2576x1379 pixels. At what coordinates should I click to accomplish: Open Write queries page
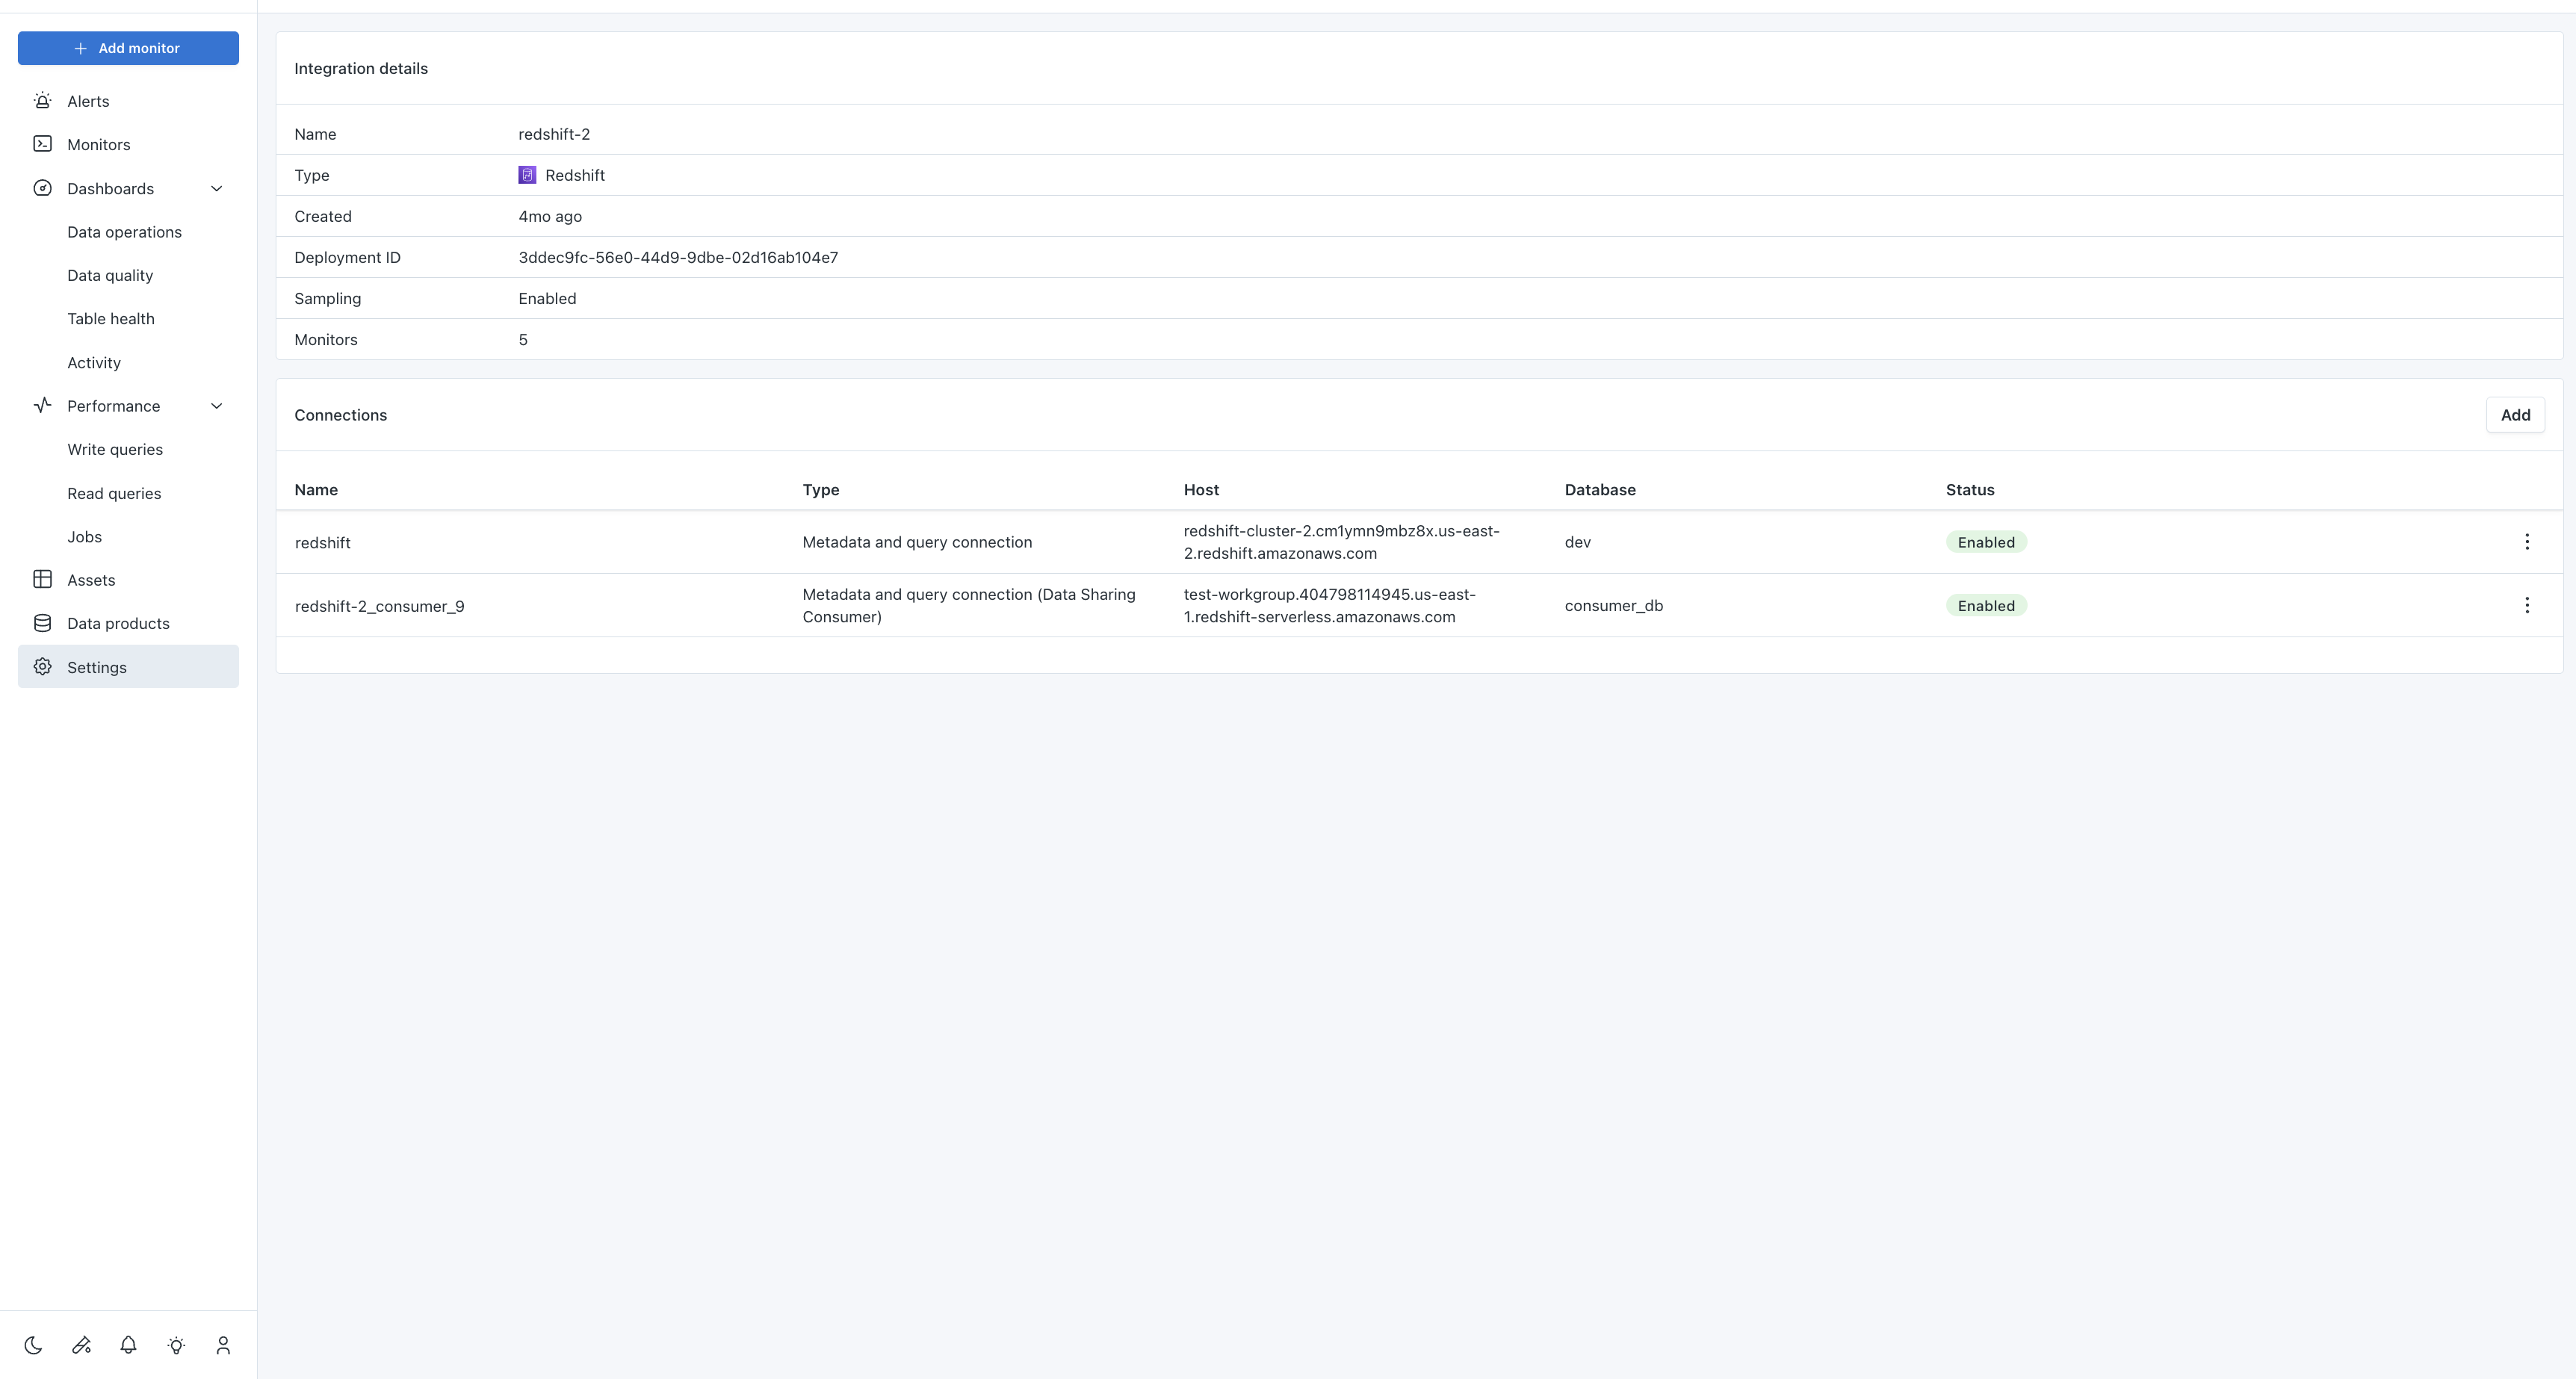(x=115, y=449)
